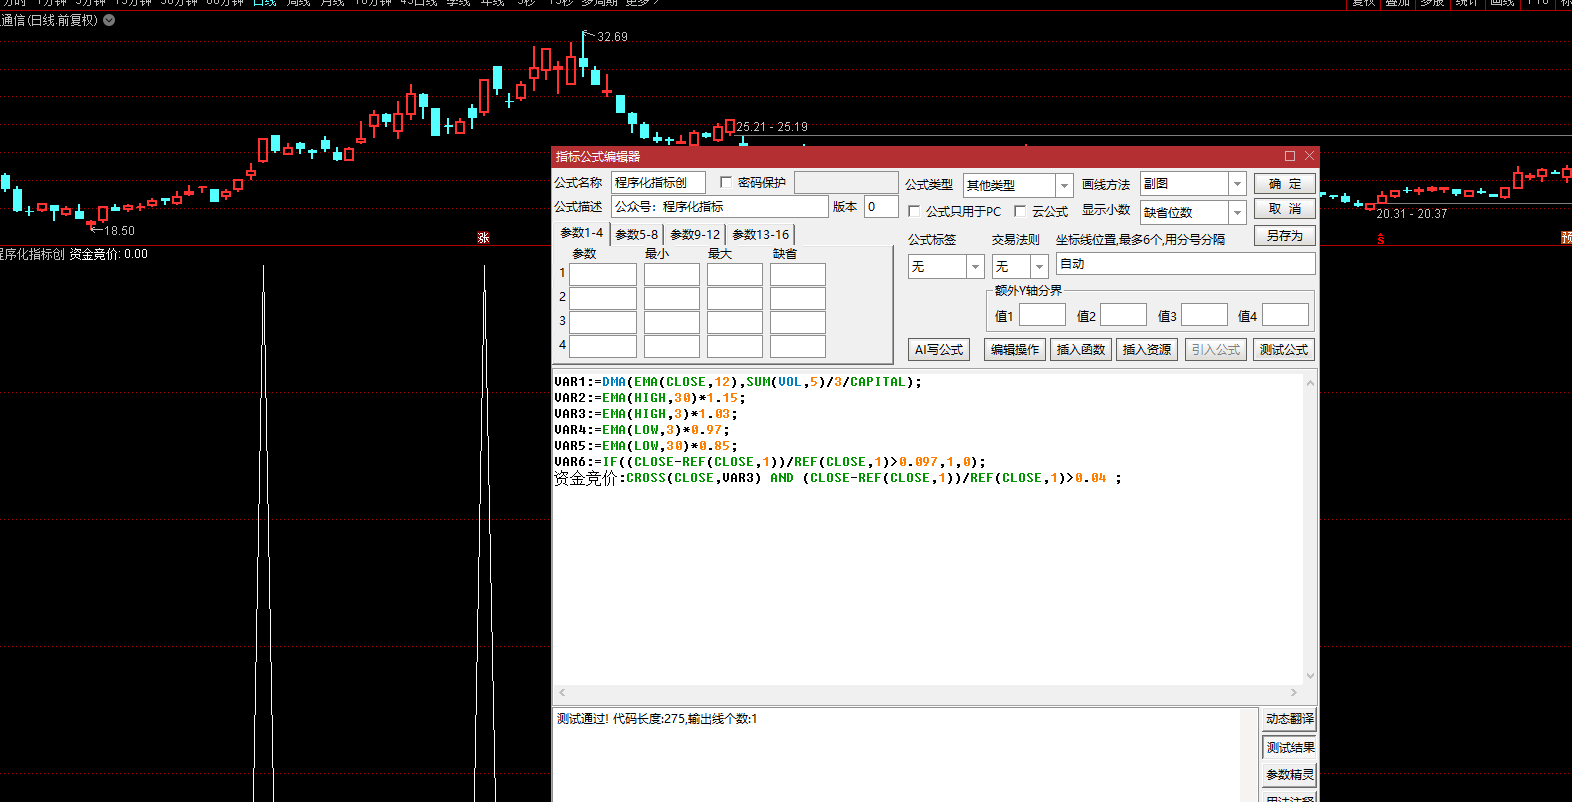The image size is (1572, 802).
Task: Click the 公式名称 input field
Action: point(658,183)
